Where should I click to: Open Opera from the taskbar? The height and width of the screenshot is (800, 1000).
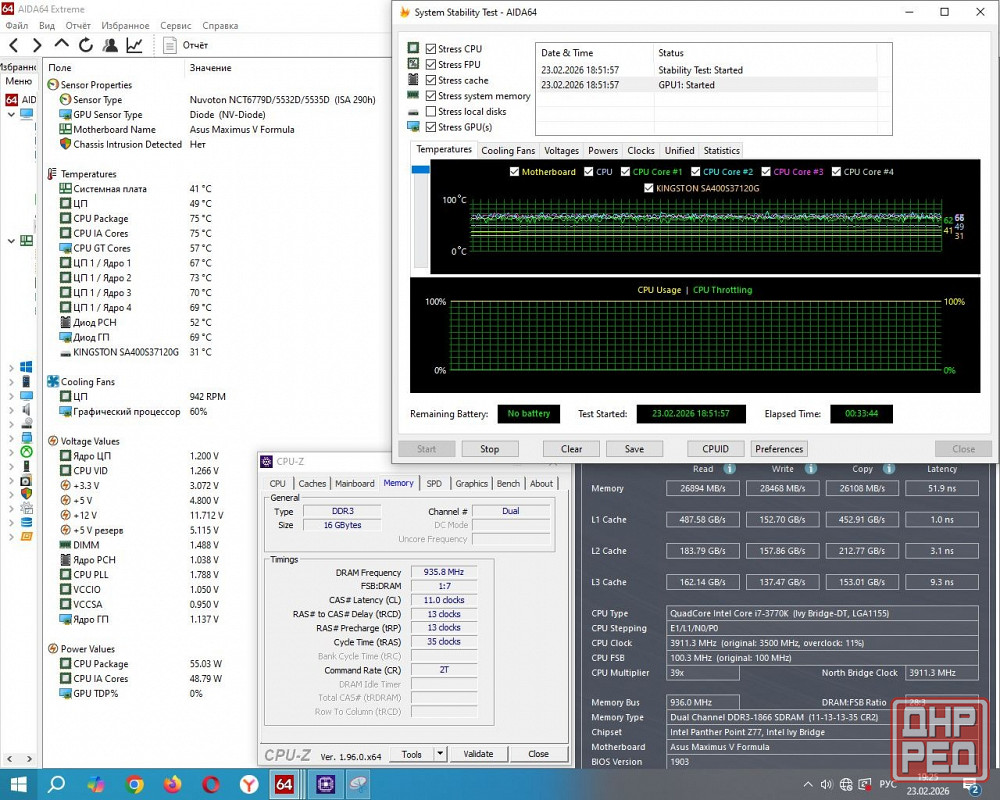(x=211, y=784)
